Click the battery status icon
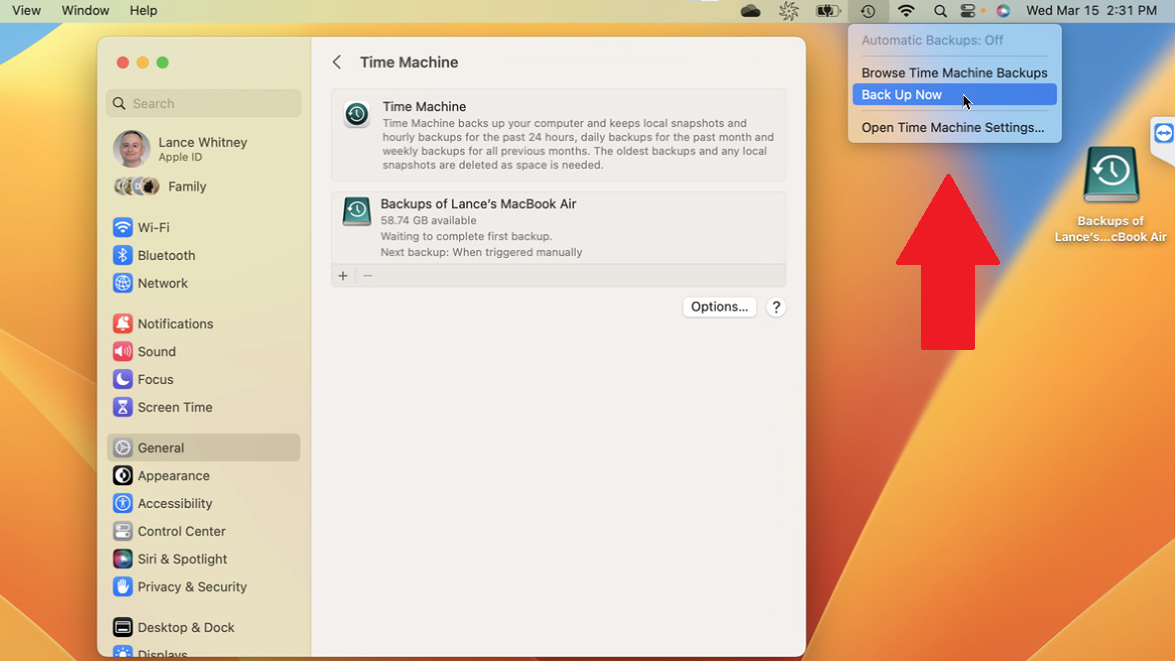This screenshot has width=1175, height=661. pos(827,11)
